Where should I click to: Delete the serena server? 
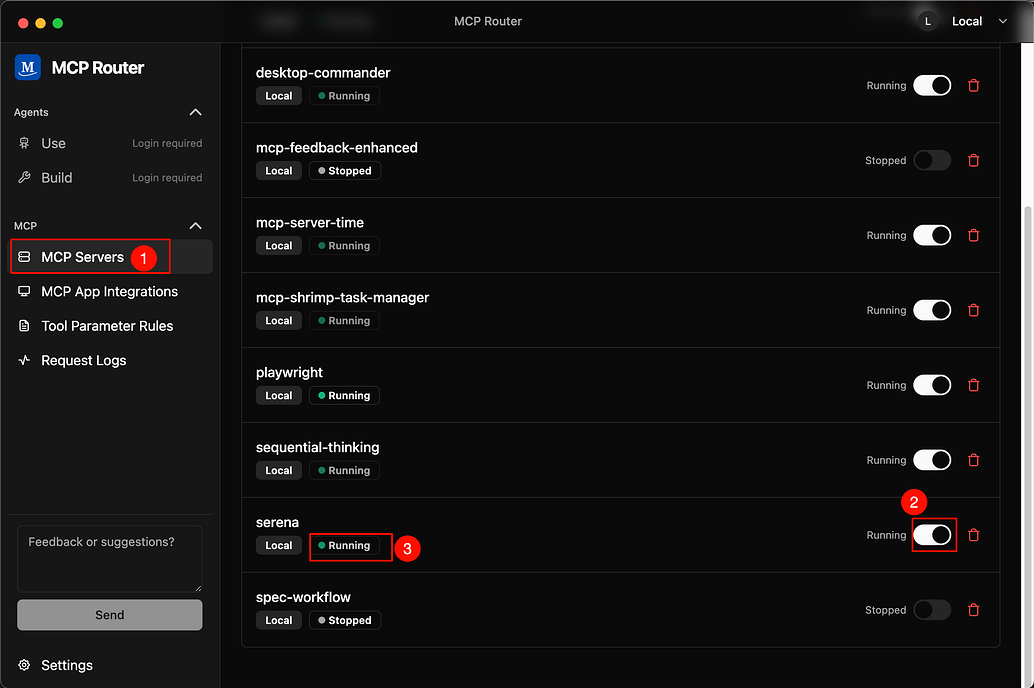(973, 535)
